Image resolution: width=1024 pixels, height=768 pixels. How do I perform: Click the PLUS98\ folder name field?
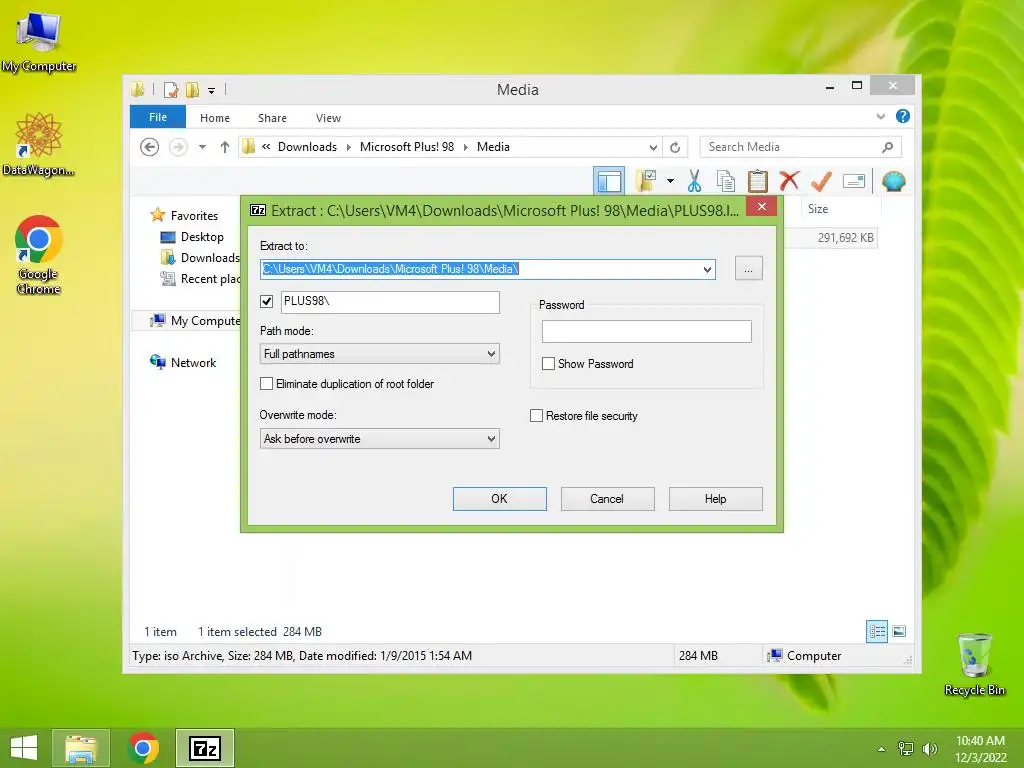click(x=391, y=302)
